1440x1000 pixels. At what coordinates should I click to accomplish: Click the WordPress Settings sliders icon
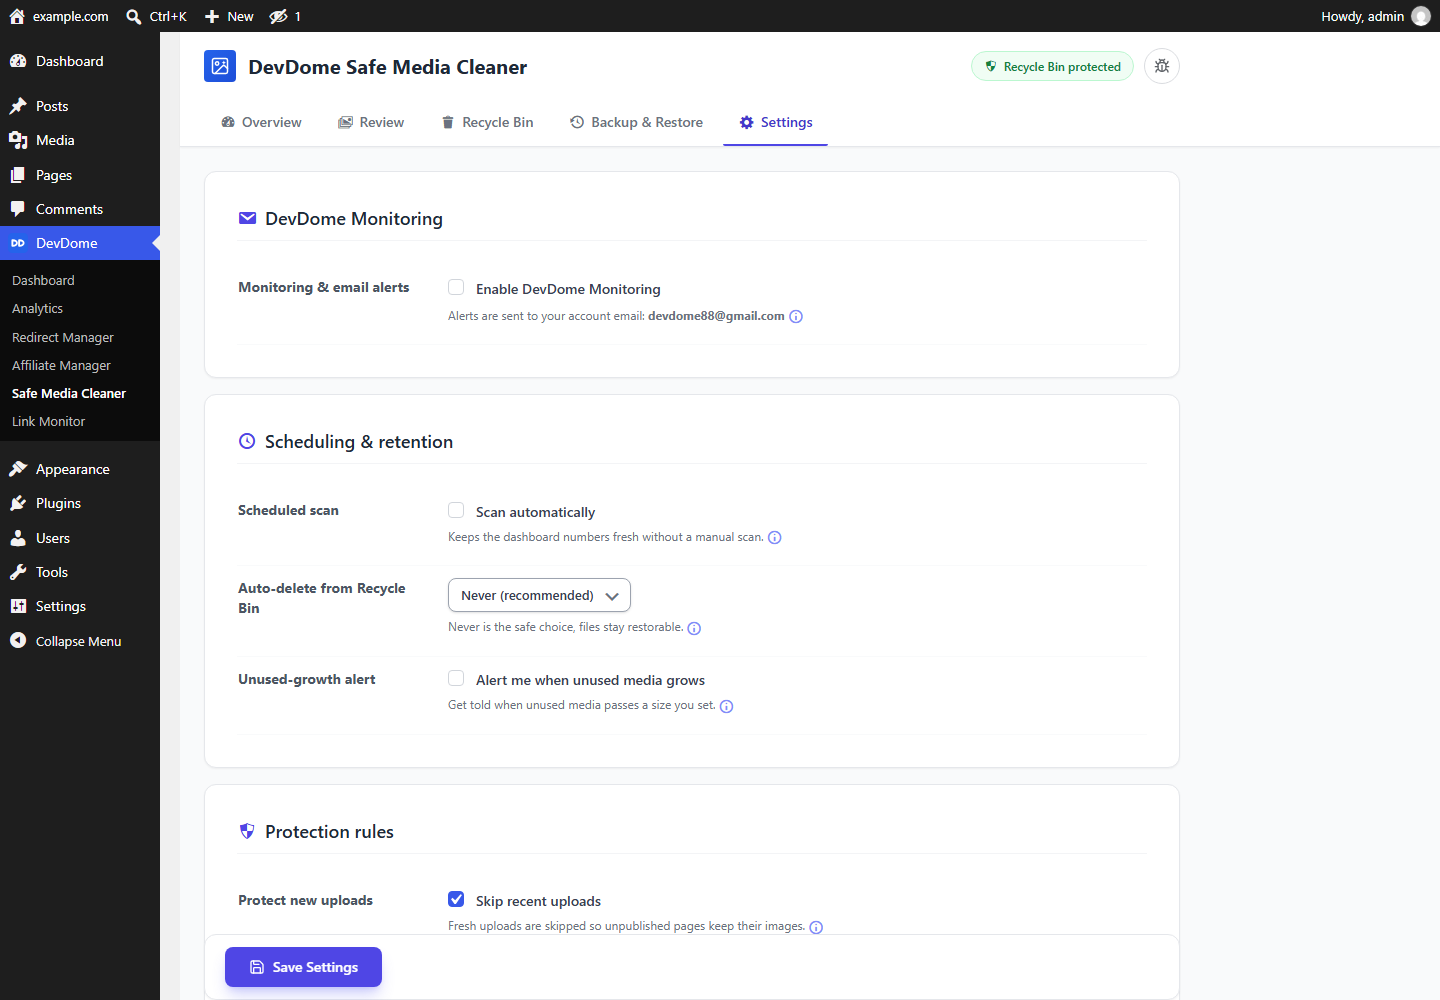pyautogui.click(x=18, y=606)
